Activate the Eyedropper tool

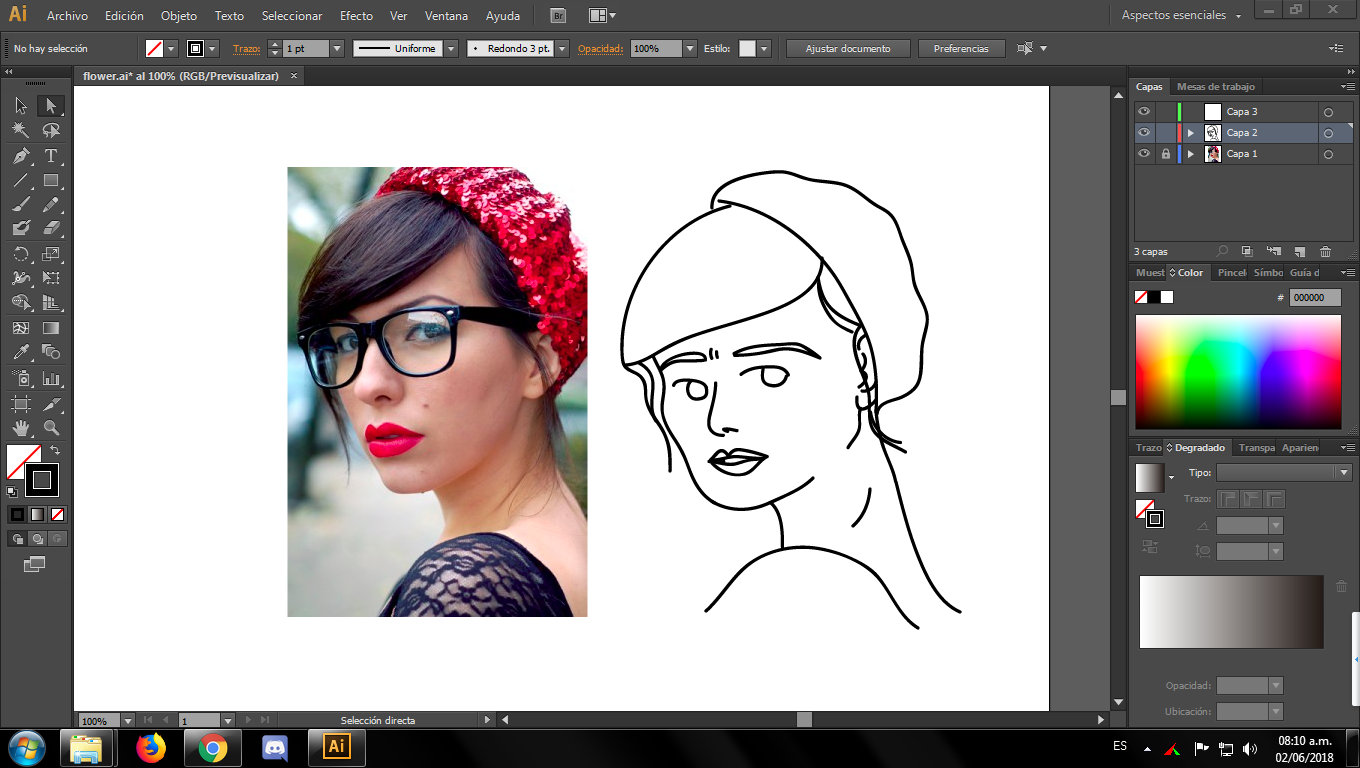[21, 352]
